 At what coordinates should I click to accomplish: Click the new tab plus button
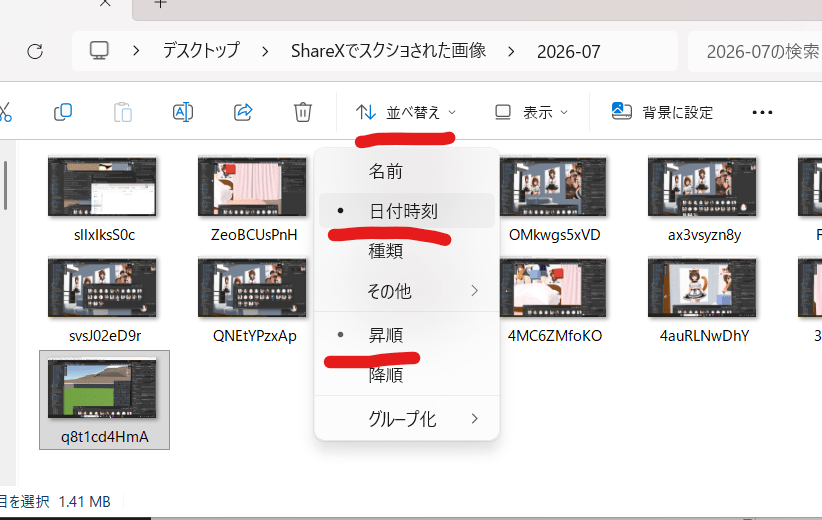tap(160, 4)
